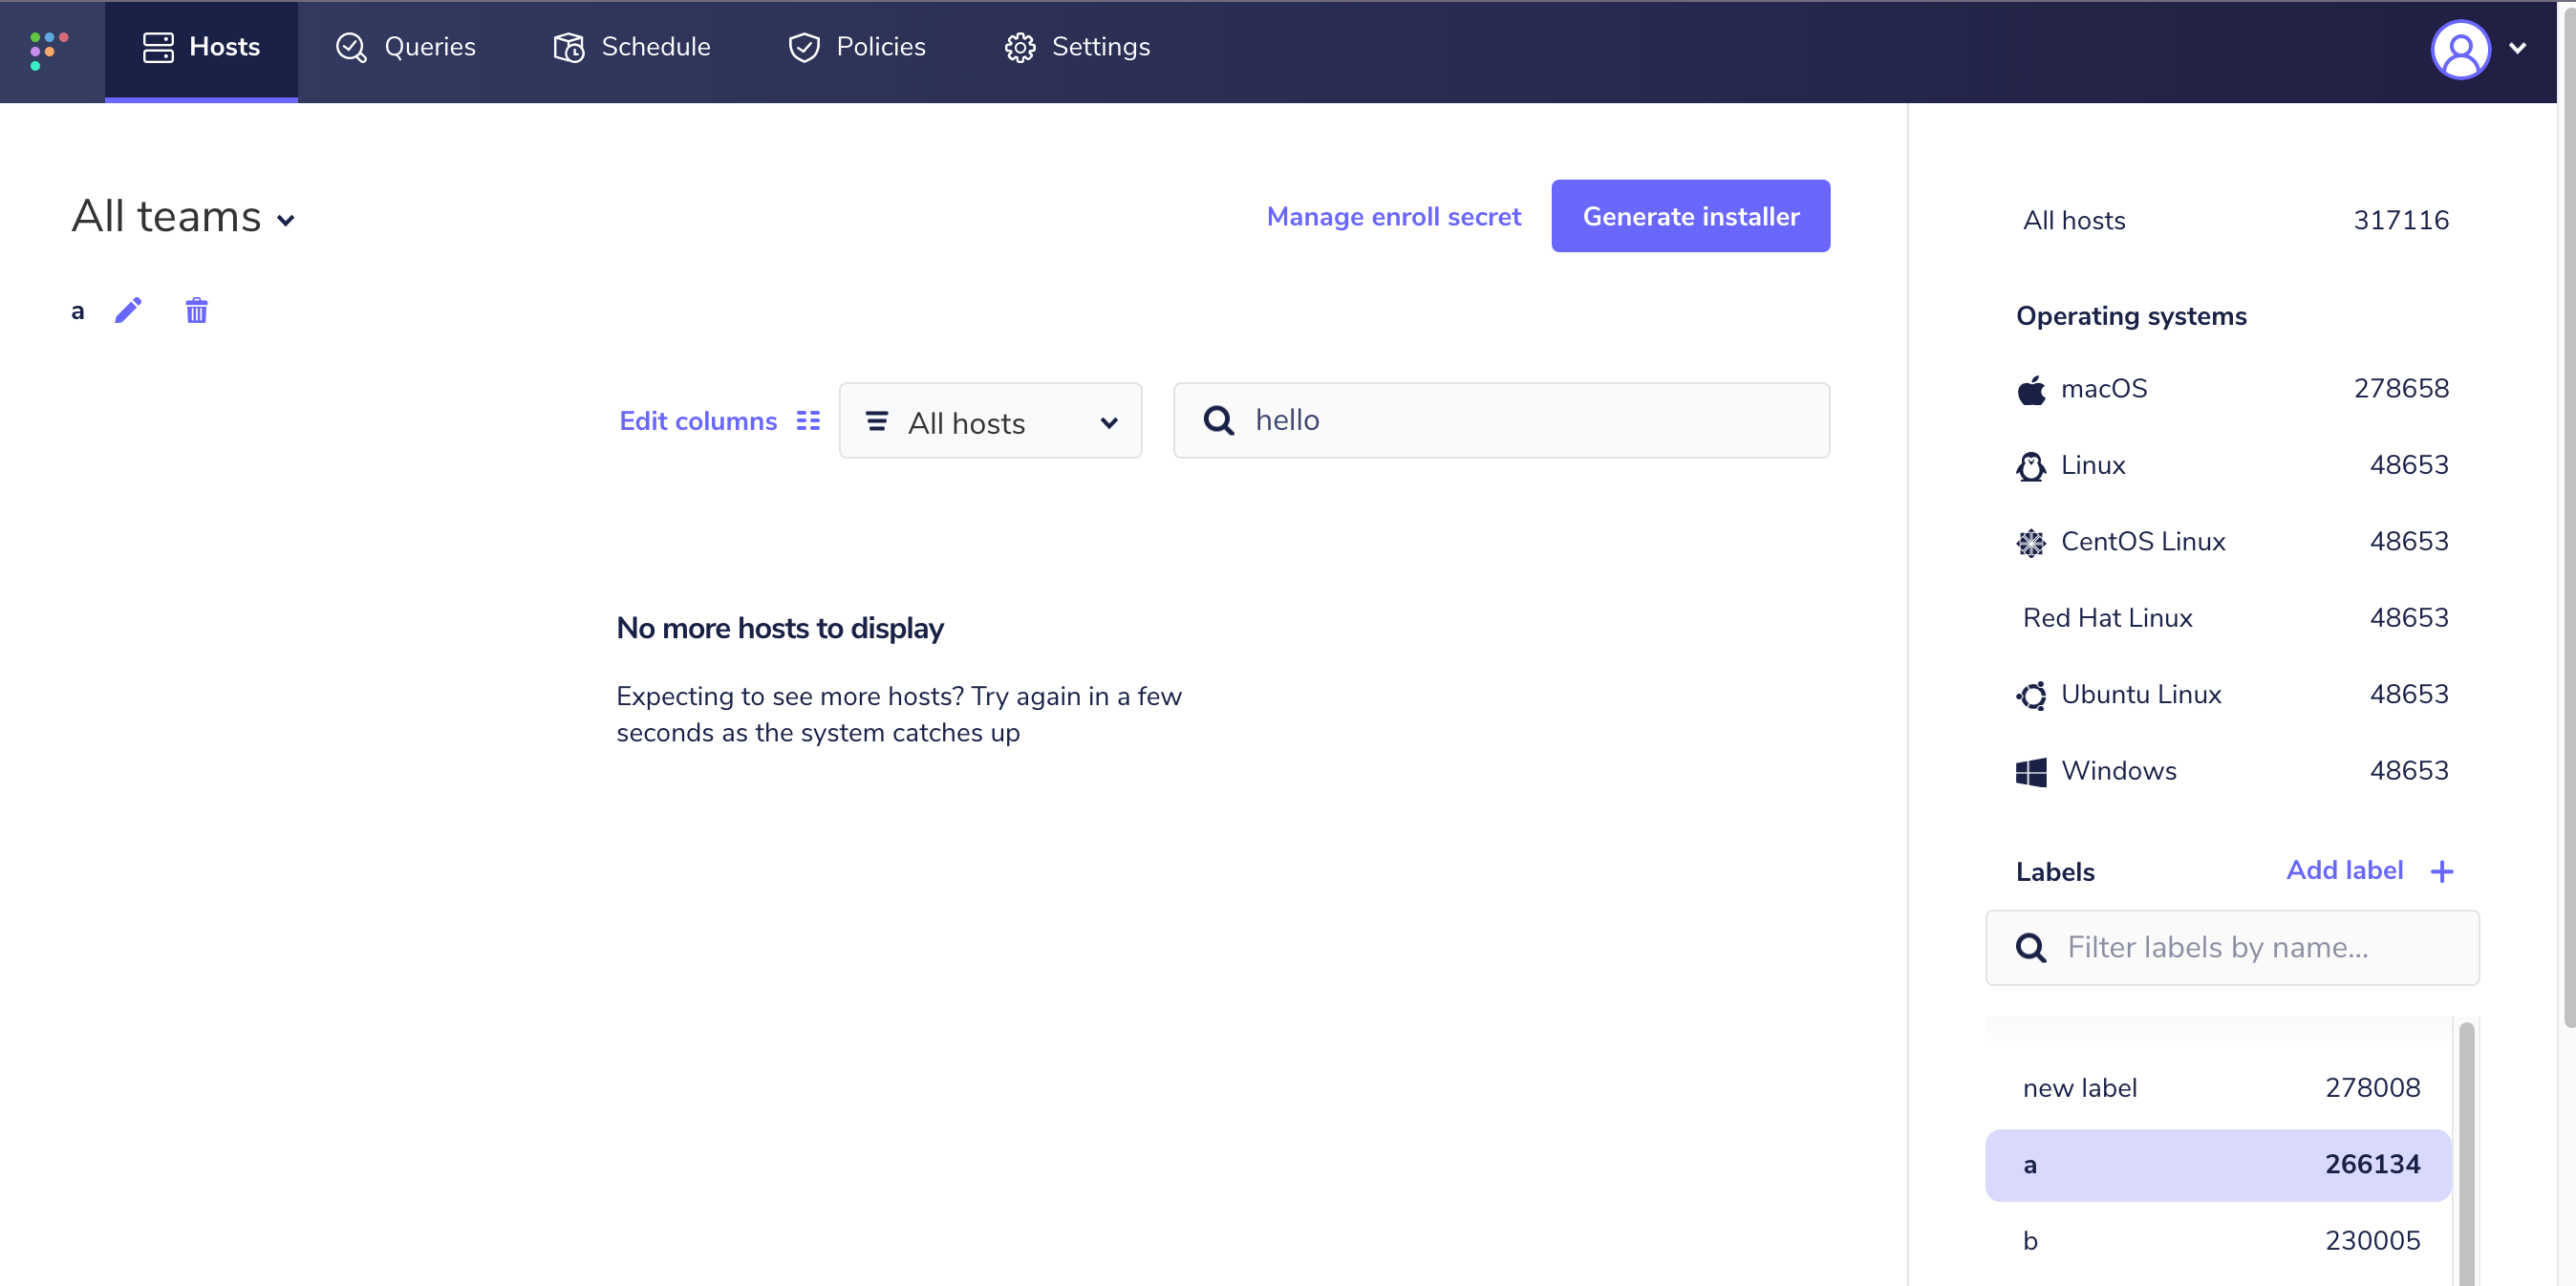
Task: Switch to the Hosts tab
Action: coord(202,46)
